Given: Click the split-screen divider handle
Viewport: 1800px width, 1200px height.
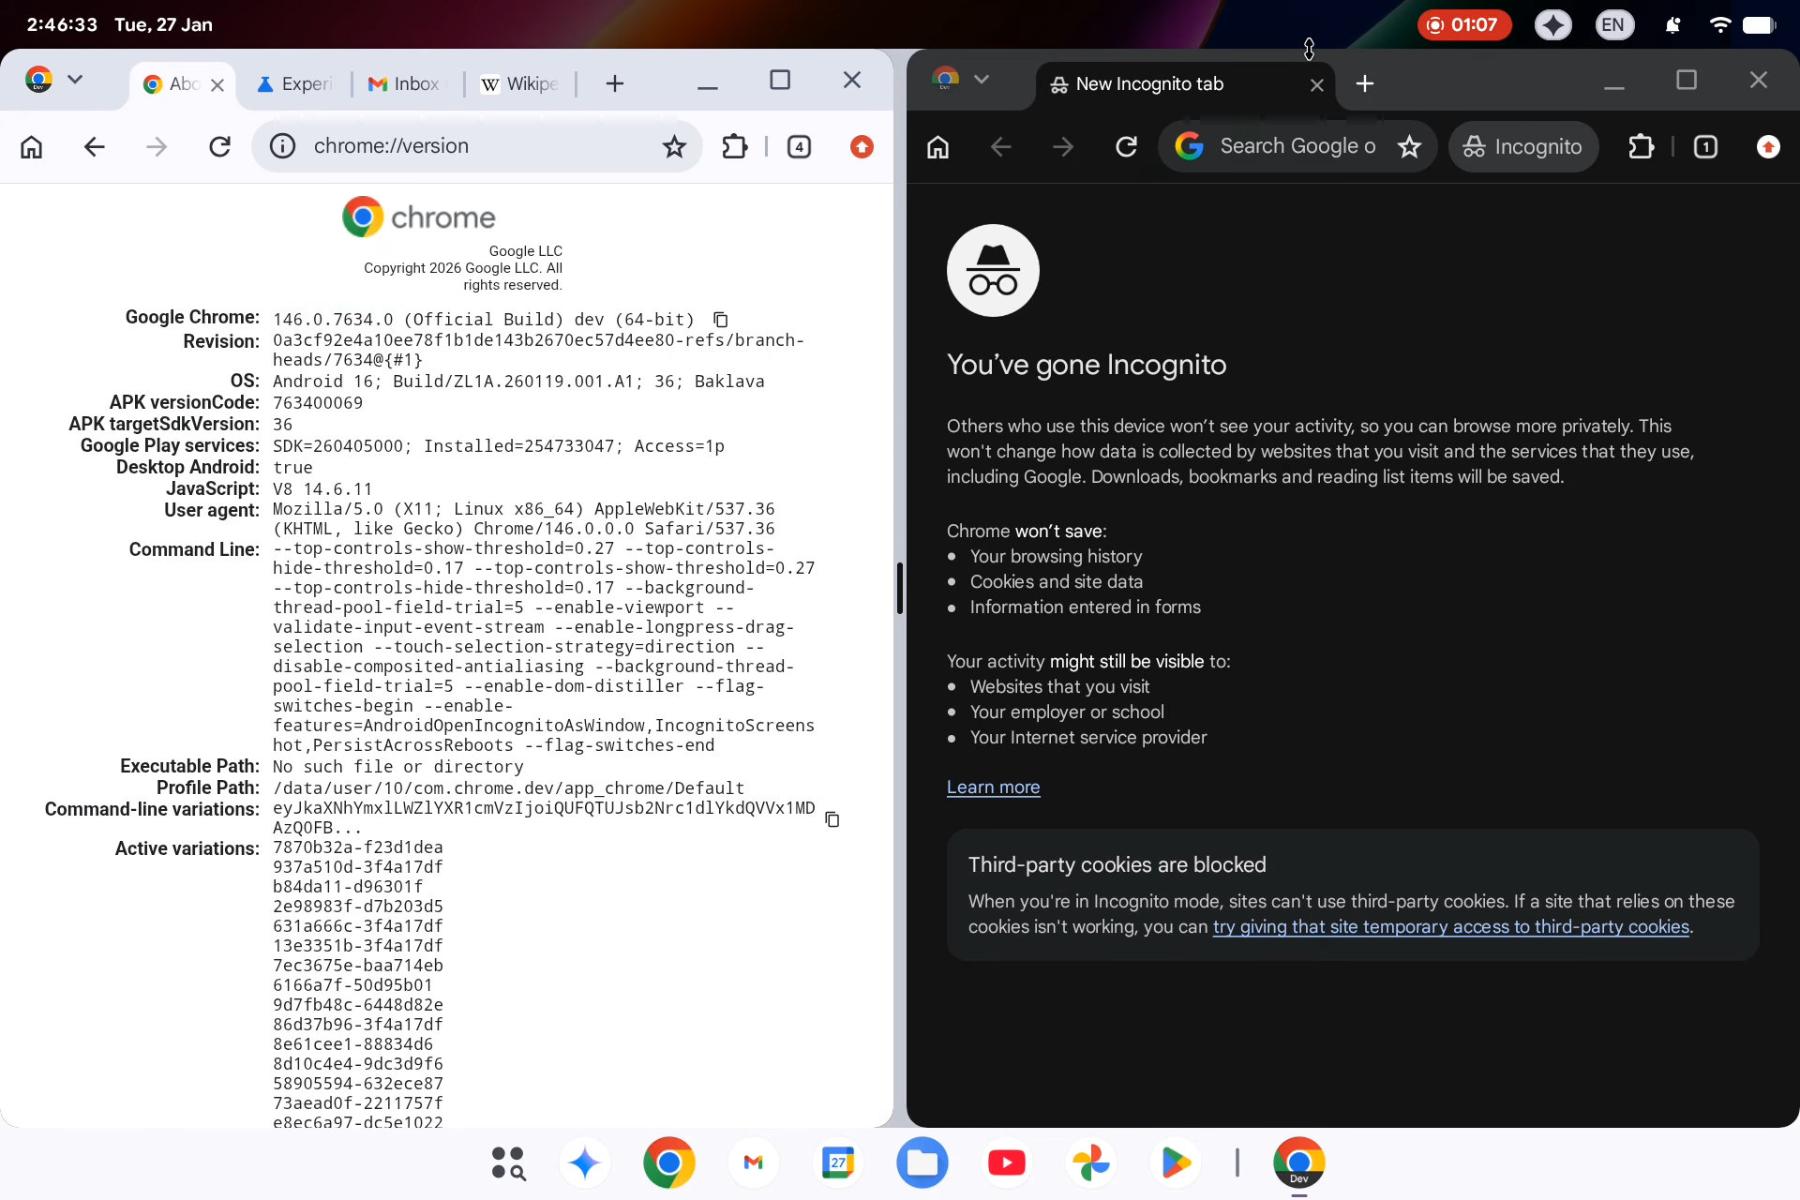Looking at the screenshot, I should (900, 588).
